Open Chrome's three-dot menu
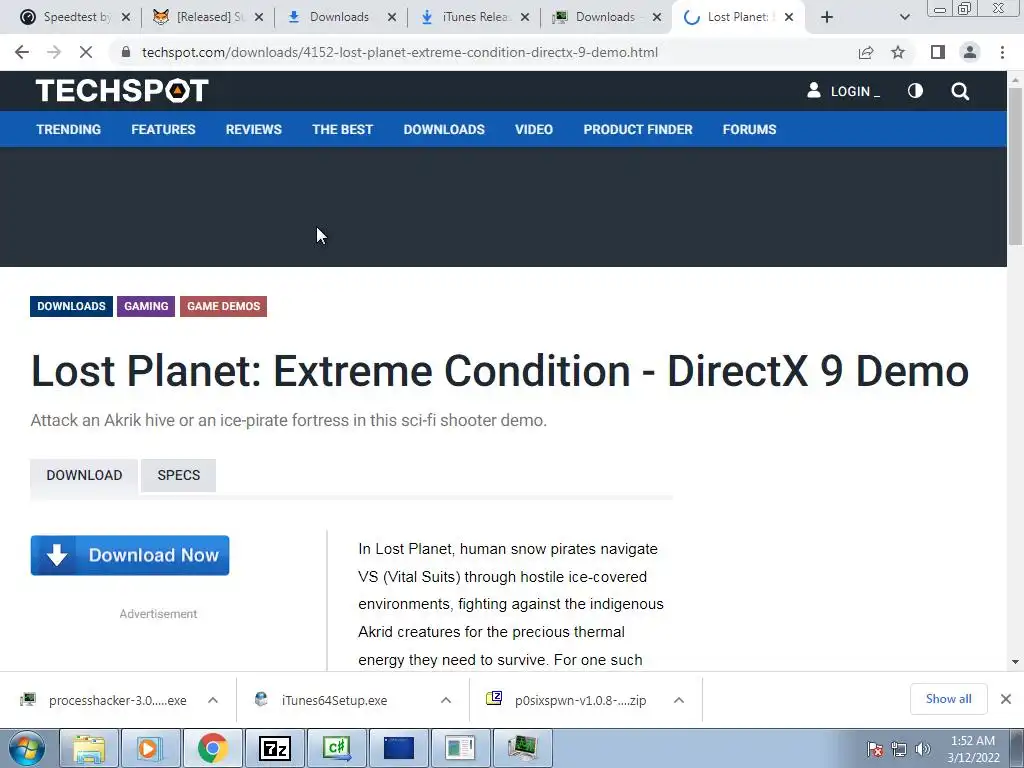Viewport: 1024px width, 768px height. pyautogui.click(x=1002, y=52)
